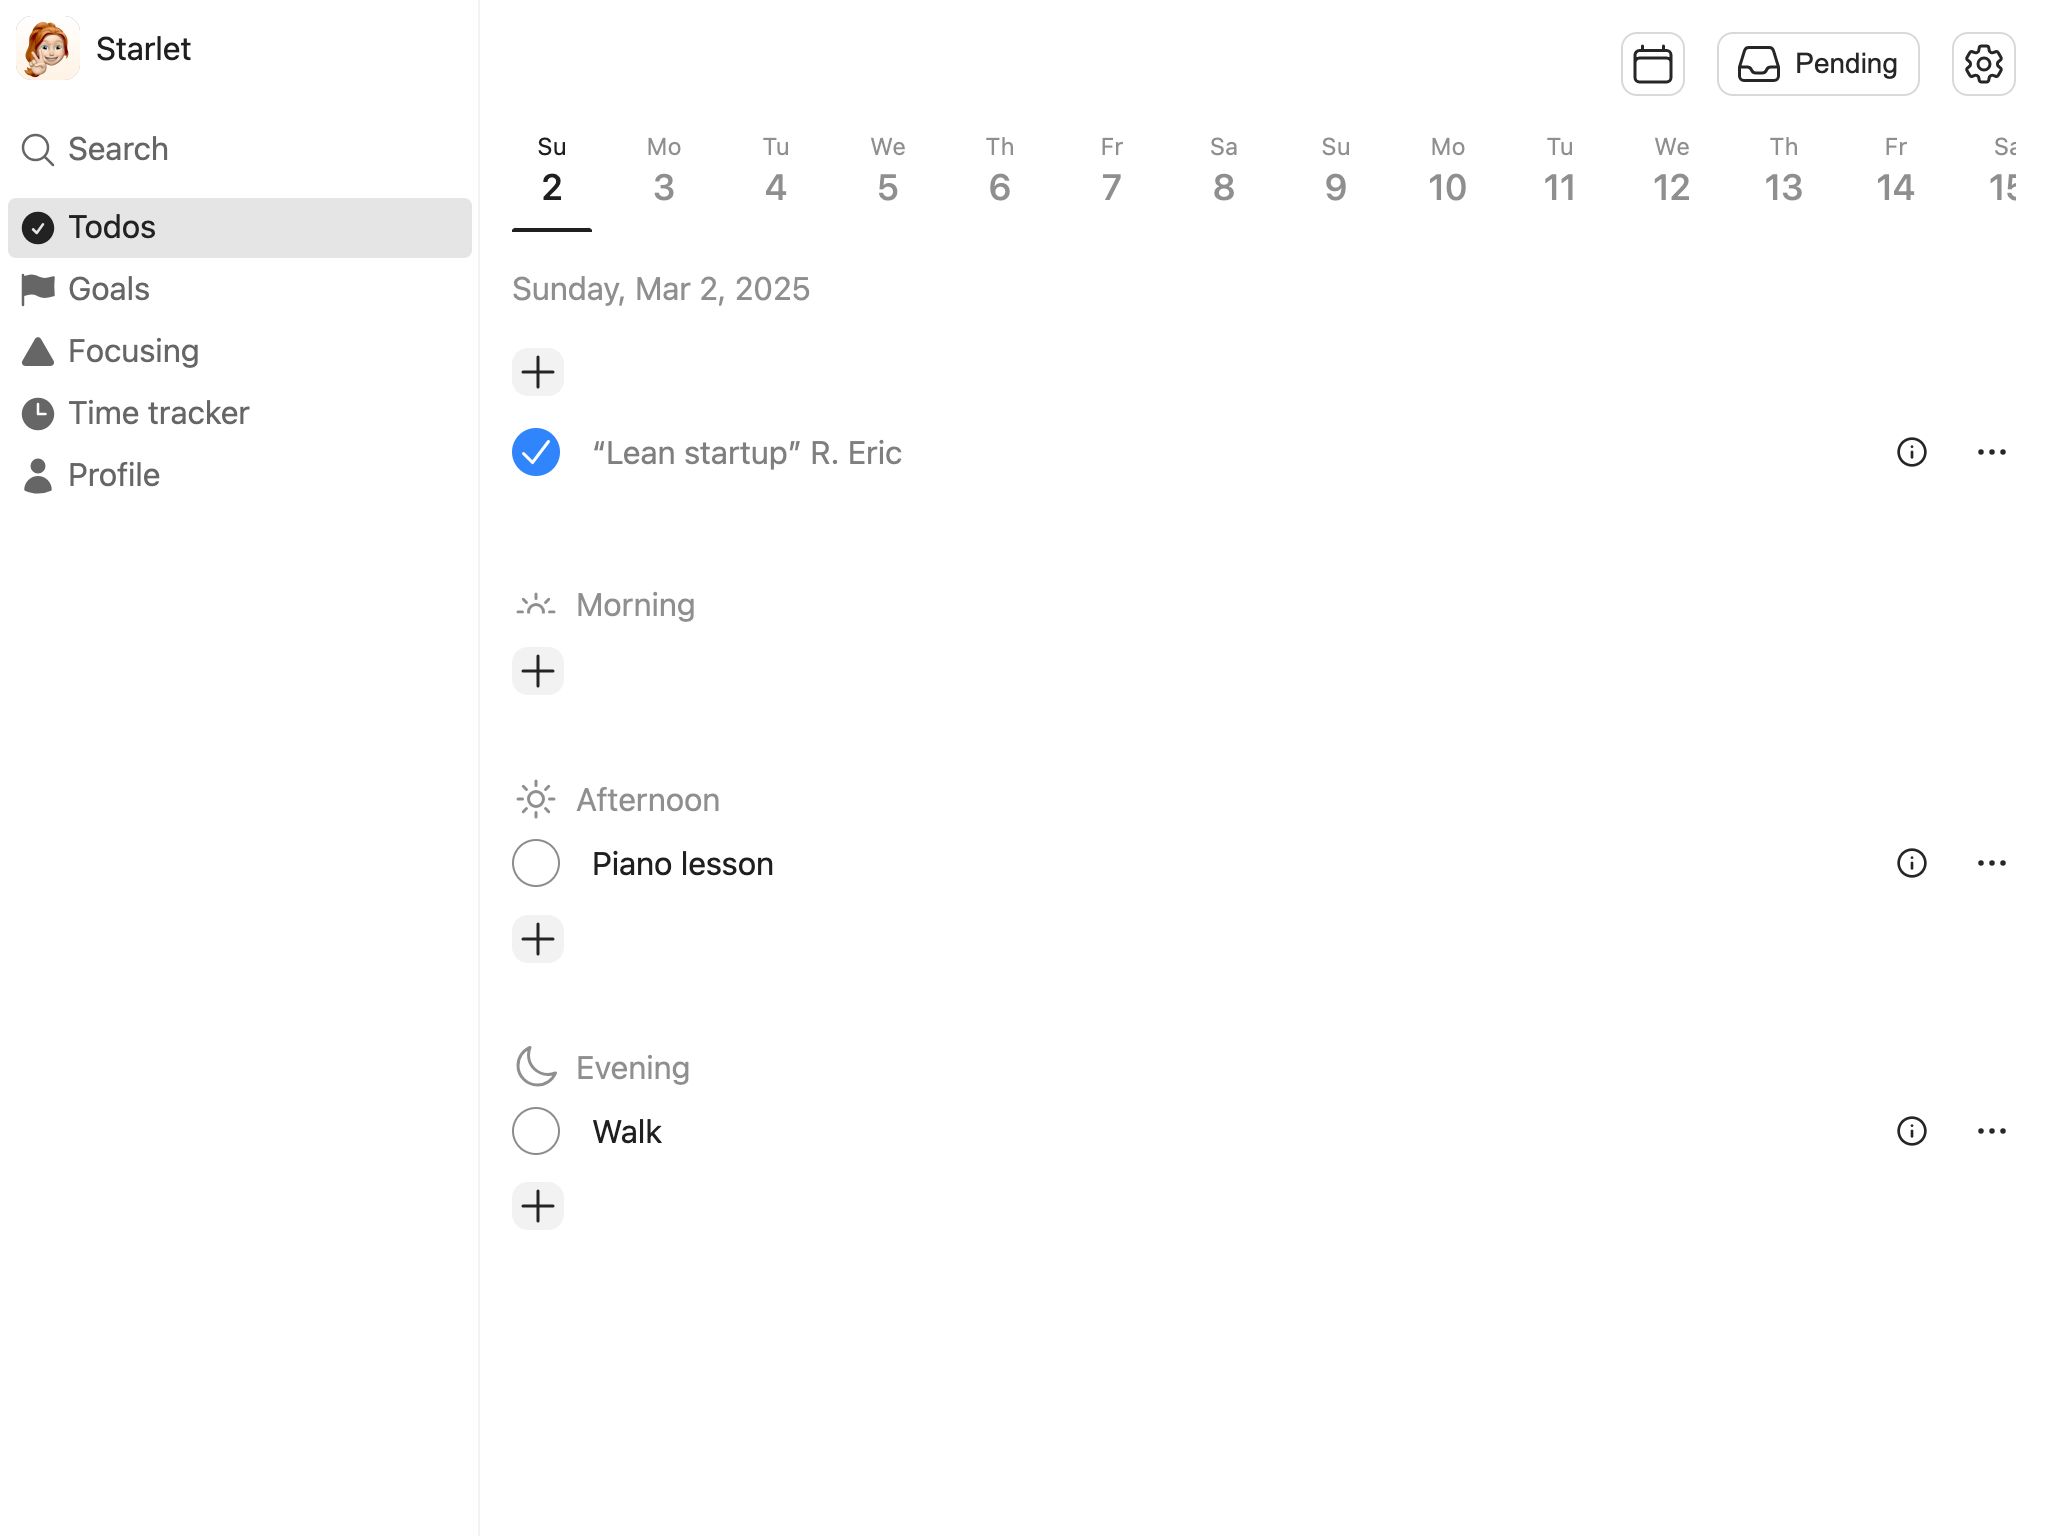Add a todo in Evening section
The image size is (2048, 1536).
(538, 1206)
